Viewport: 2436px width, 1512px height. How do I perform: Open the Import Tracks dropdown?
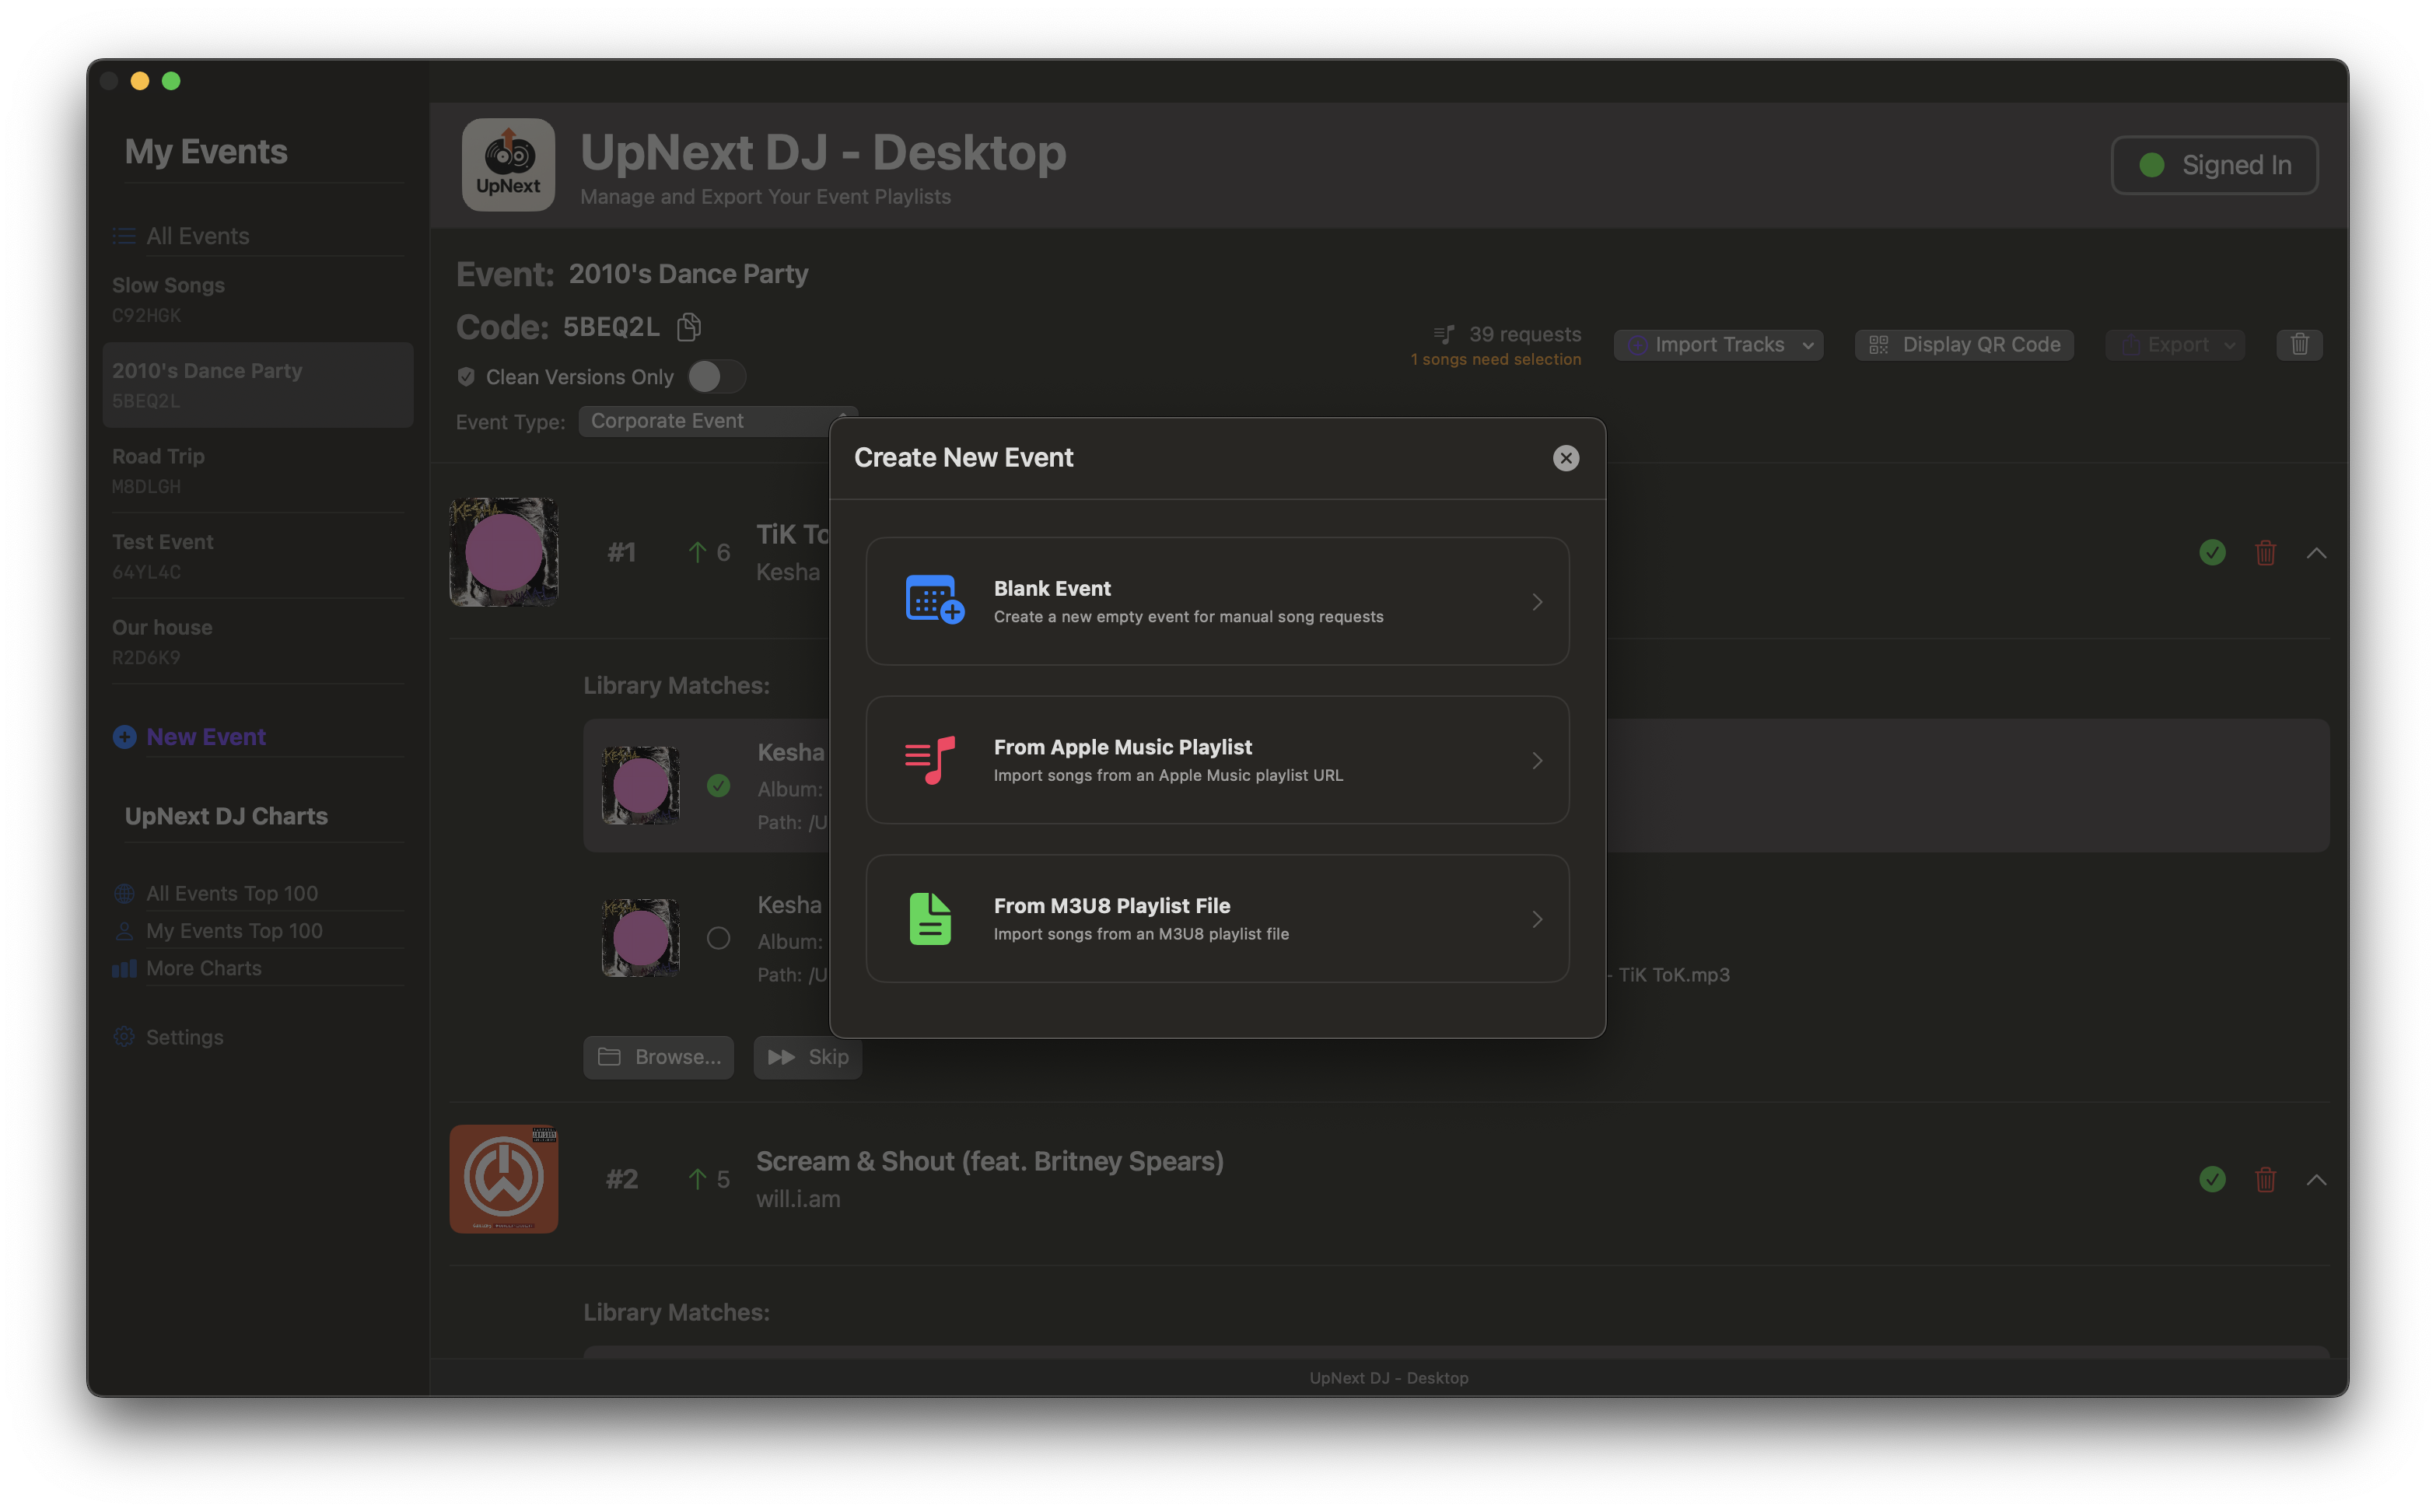[x=1718, y=344]
